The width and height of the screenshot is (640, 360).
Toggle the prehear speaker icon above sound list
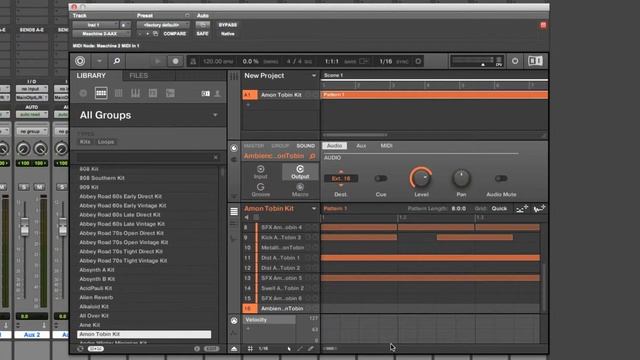pyautogui.click(x=247, y=218)
